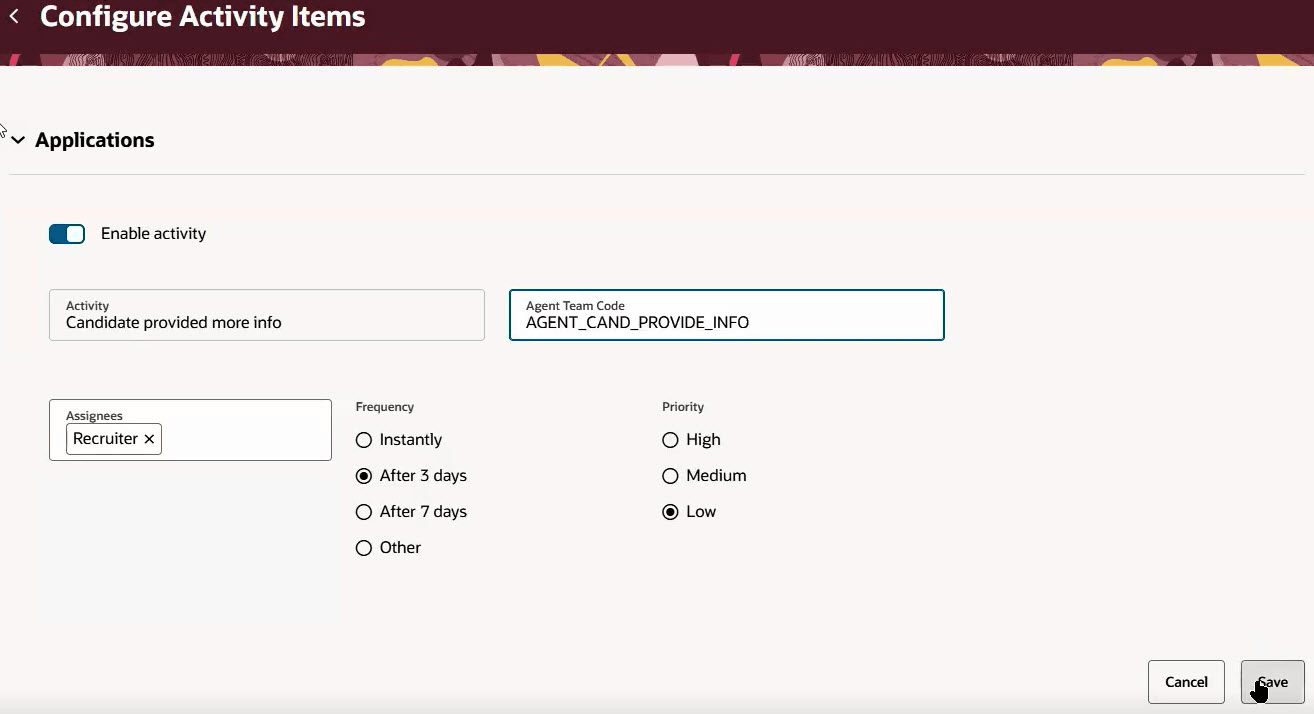Click the Priority label
The image size is (1314, 714).
(x=683, y=407)
